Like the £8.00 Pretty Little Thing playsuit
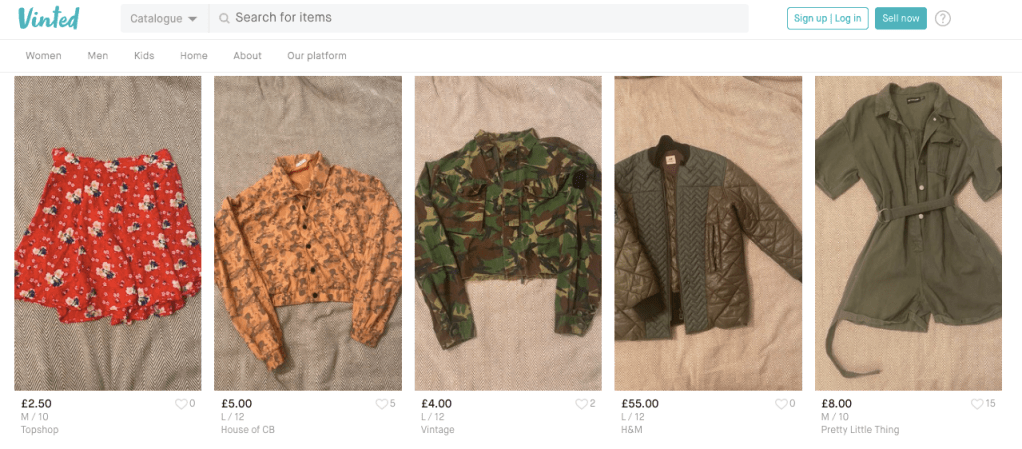 (x=977, y=404)
